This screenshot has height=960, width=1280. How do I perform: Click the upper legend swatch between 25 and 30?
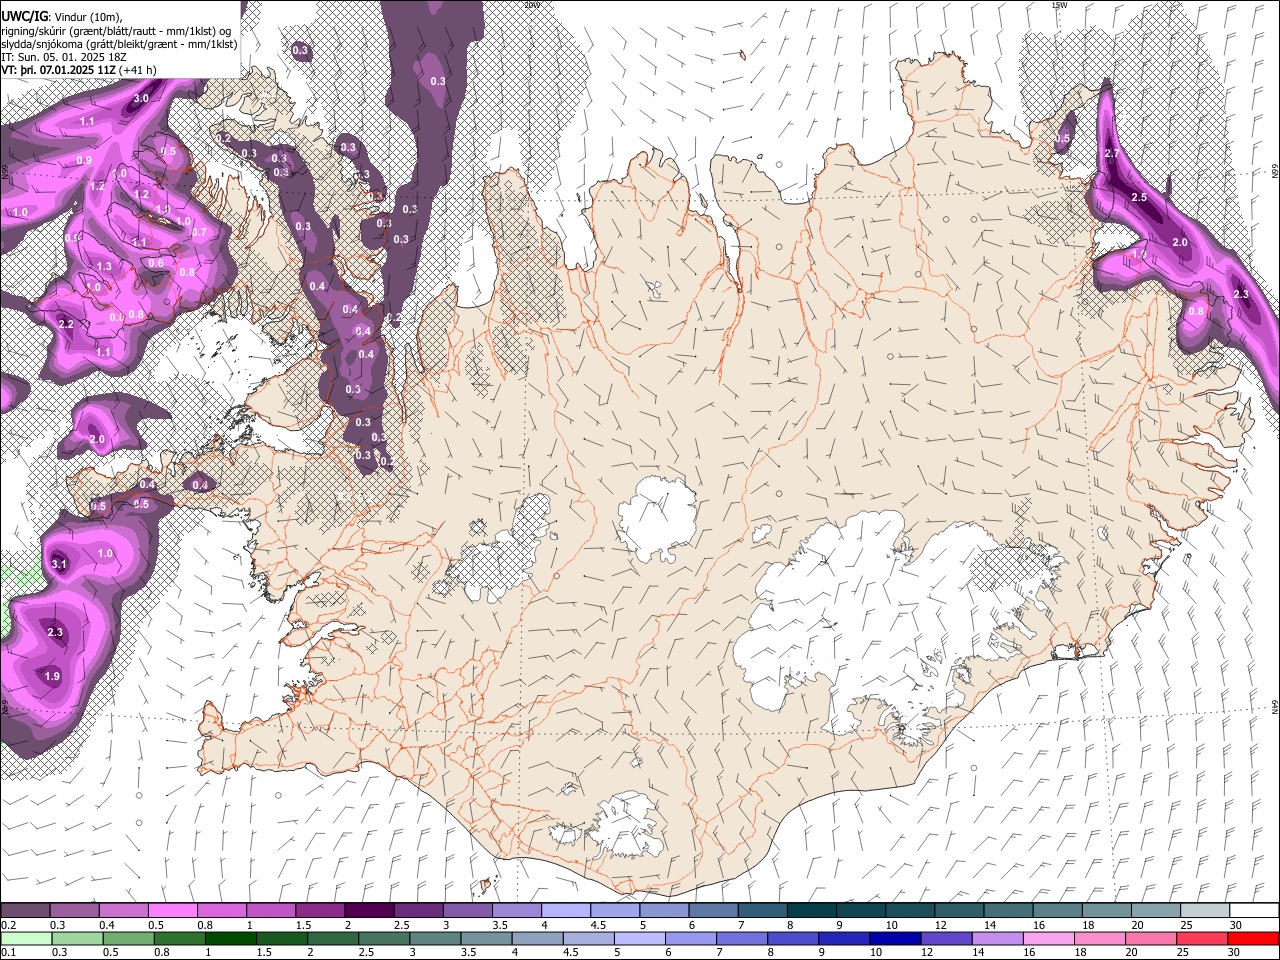1205,911
